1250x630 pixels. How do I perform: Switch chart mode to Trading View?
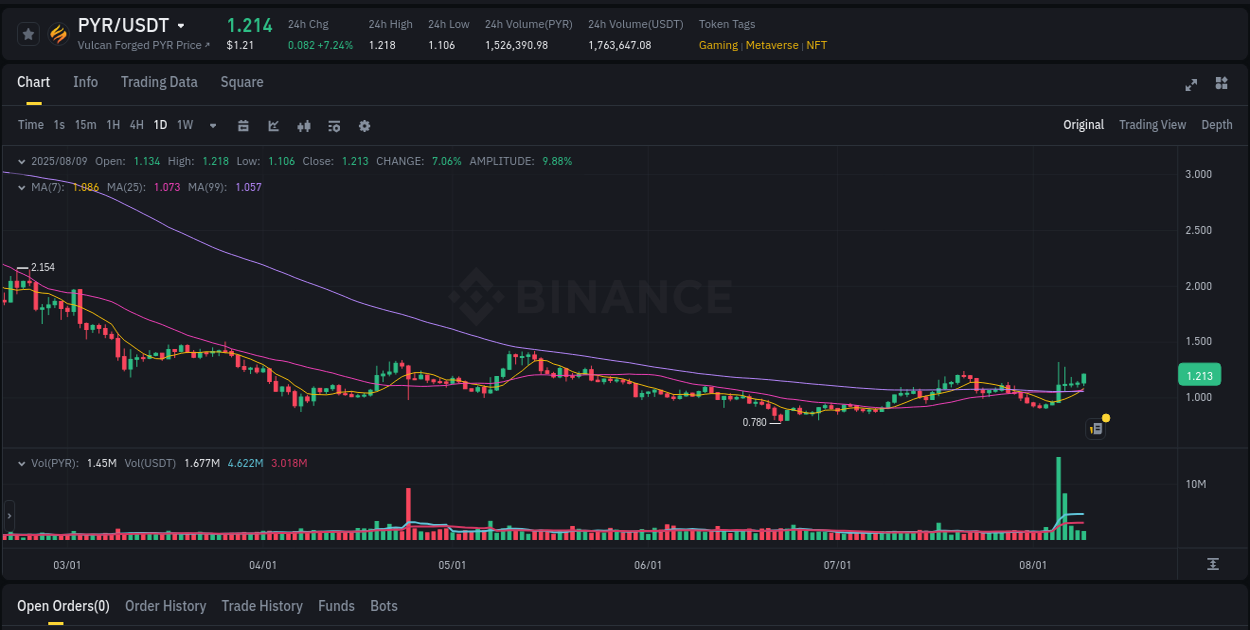pyautogui.click(x=1152, y=125)
